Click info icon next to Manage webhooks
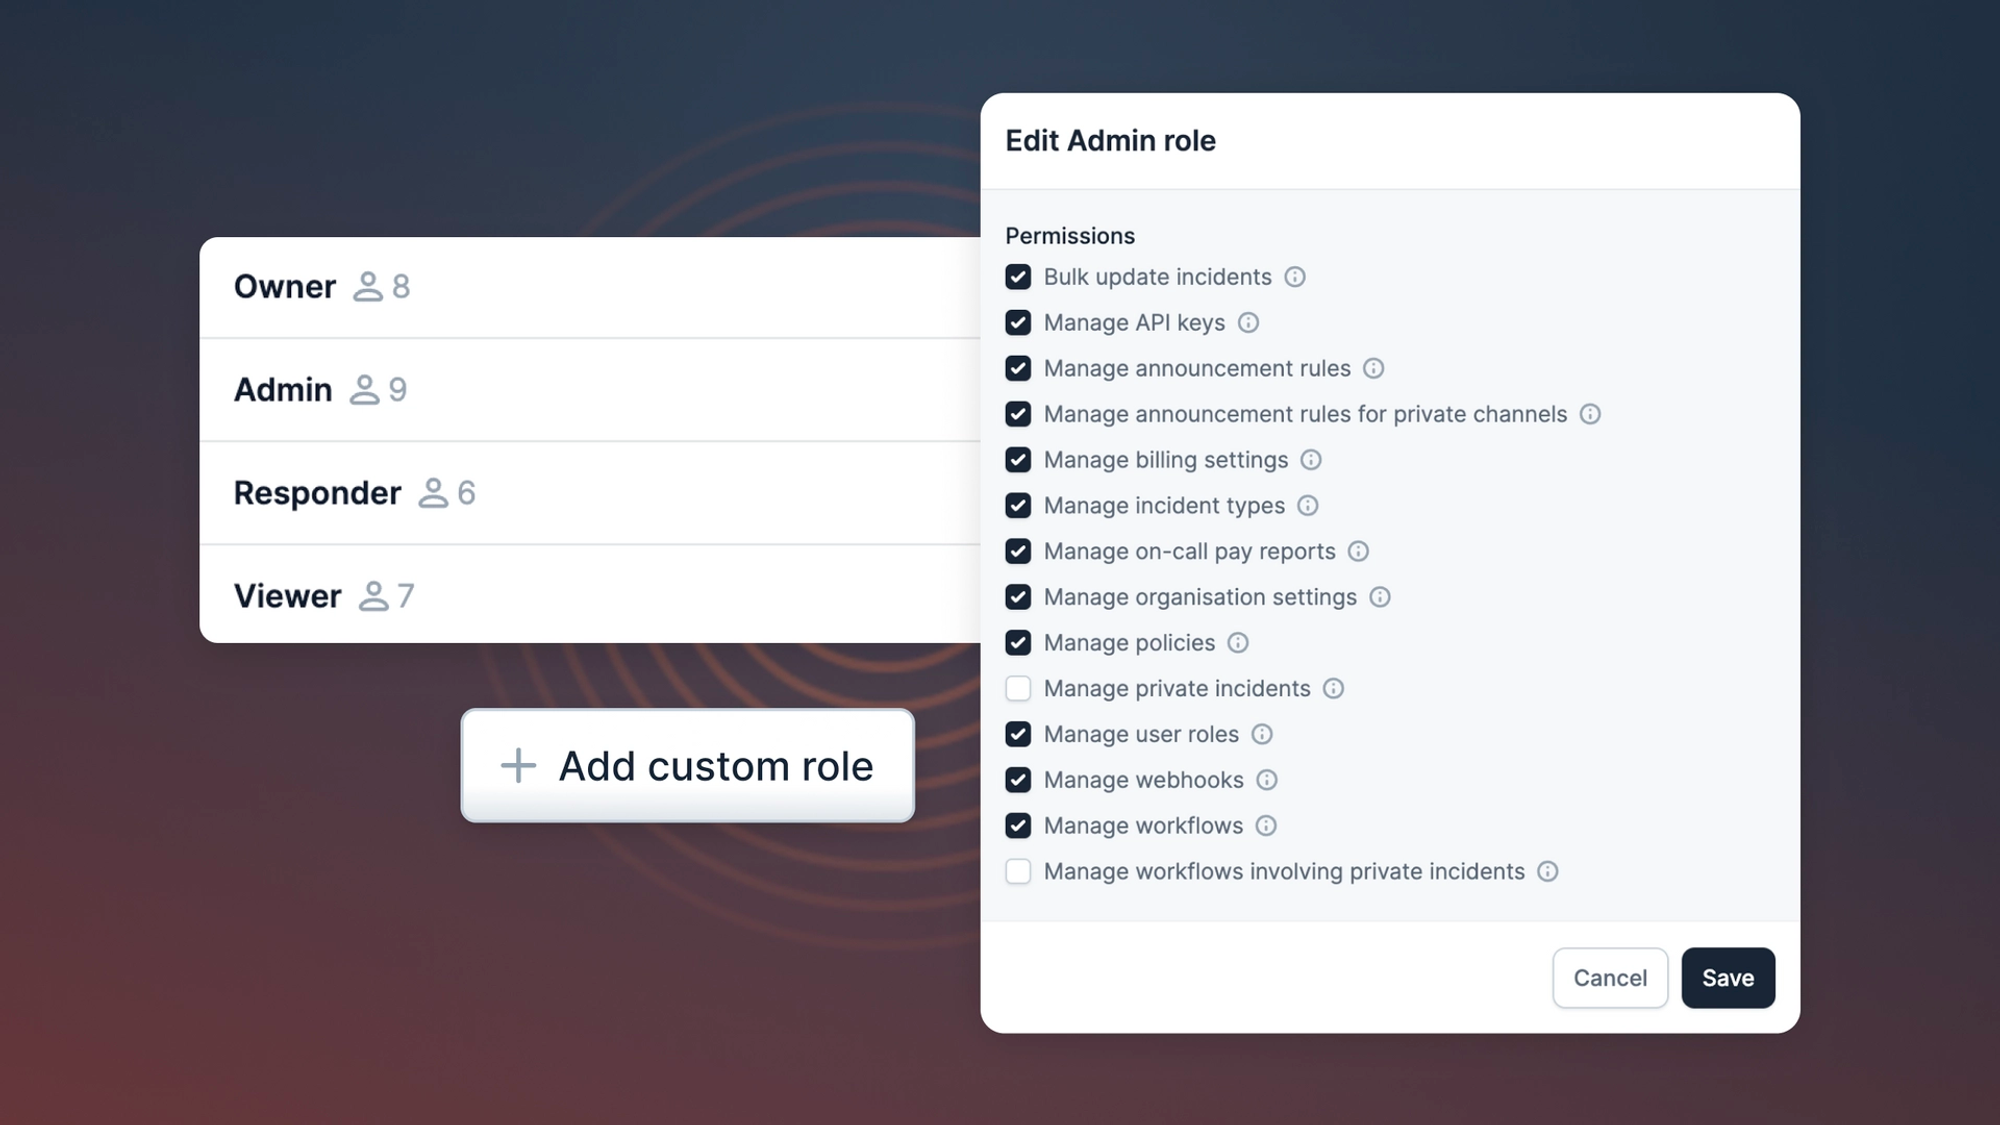This screenshot has height=1125, width=2000. (1266, 780)
